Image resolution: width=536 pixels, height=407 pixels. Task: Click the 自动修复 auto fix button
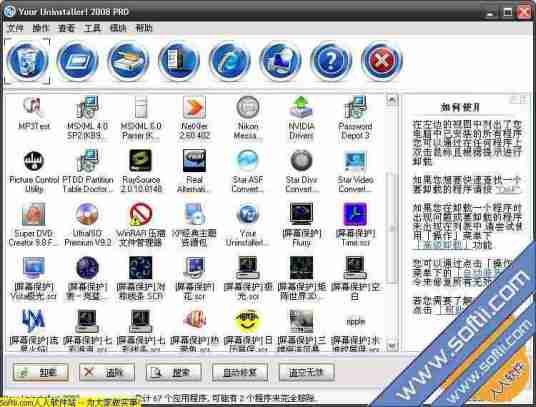click(240, 372)
